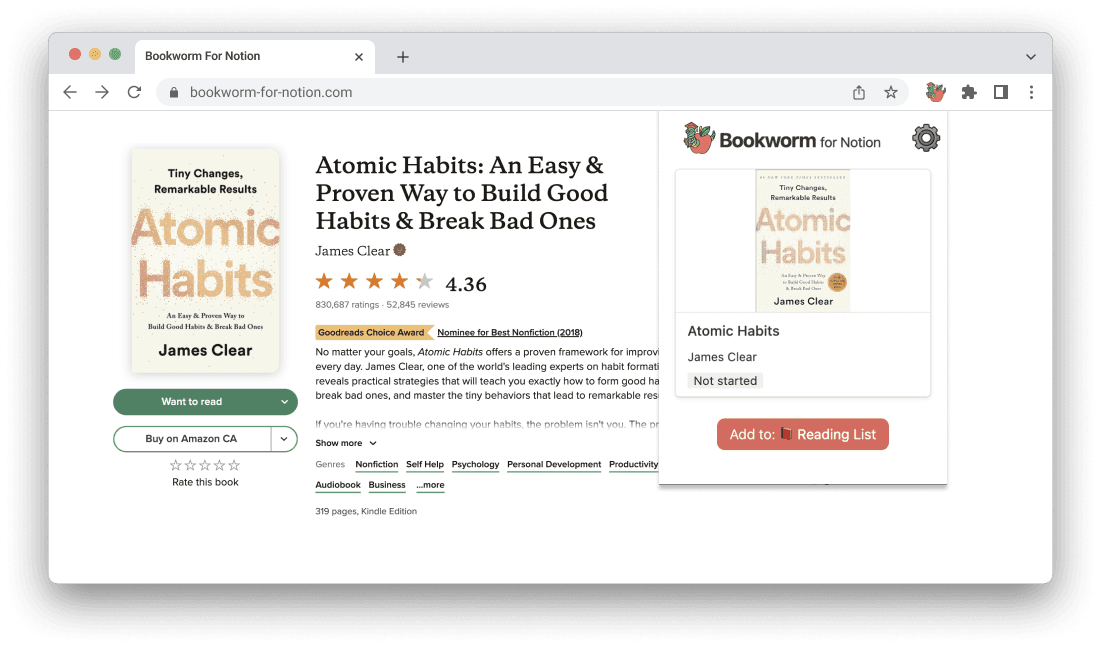Reload the page
The width and height of the screenshot is (1101, 648).
[134, 91]
